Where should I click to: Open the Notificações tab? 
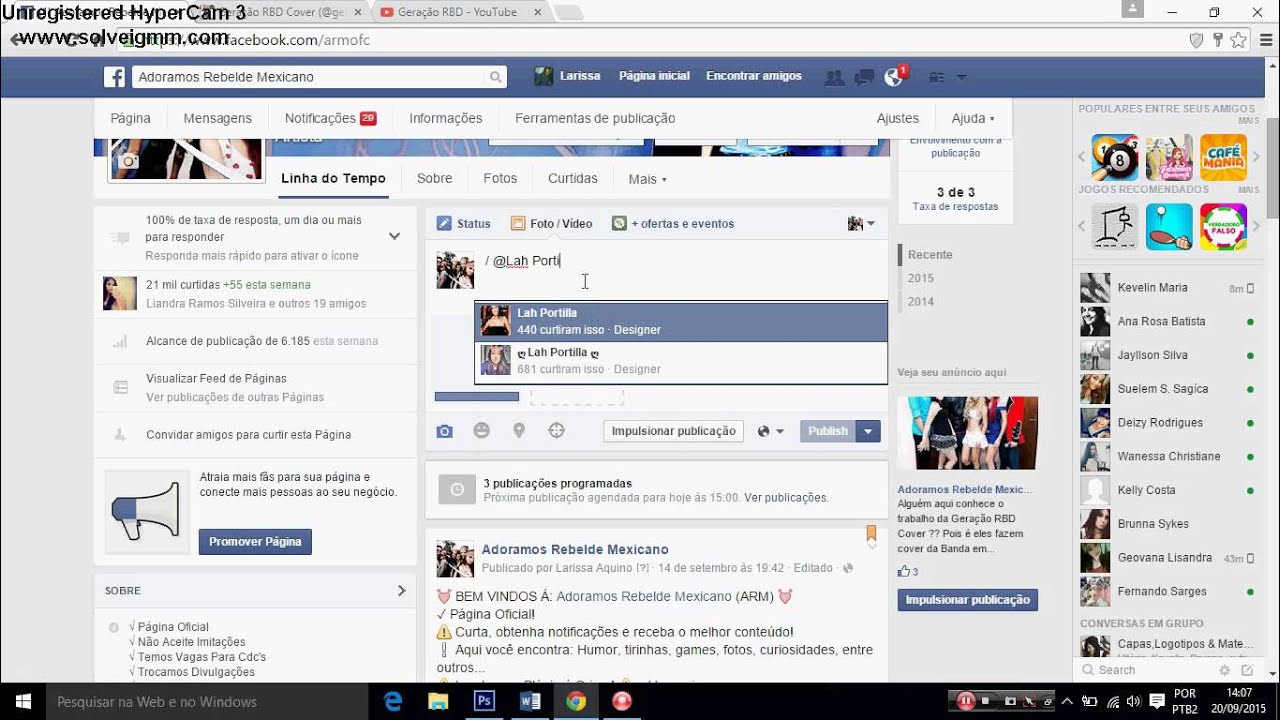pos(330,118)
